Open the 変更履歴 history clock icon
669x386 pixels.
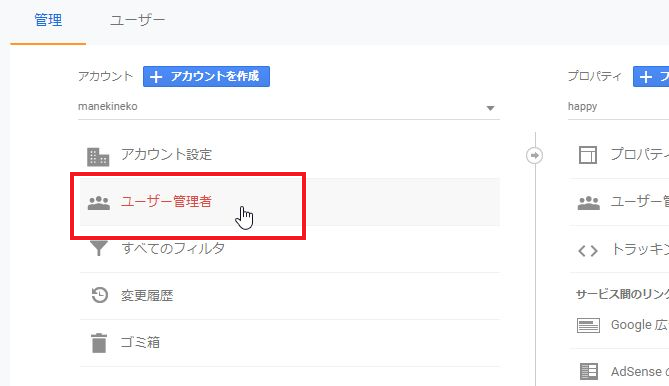click(x=99, y=295)
